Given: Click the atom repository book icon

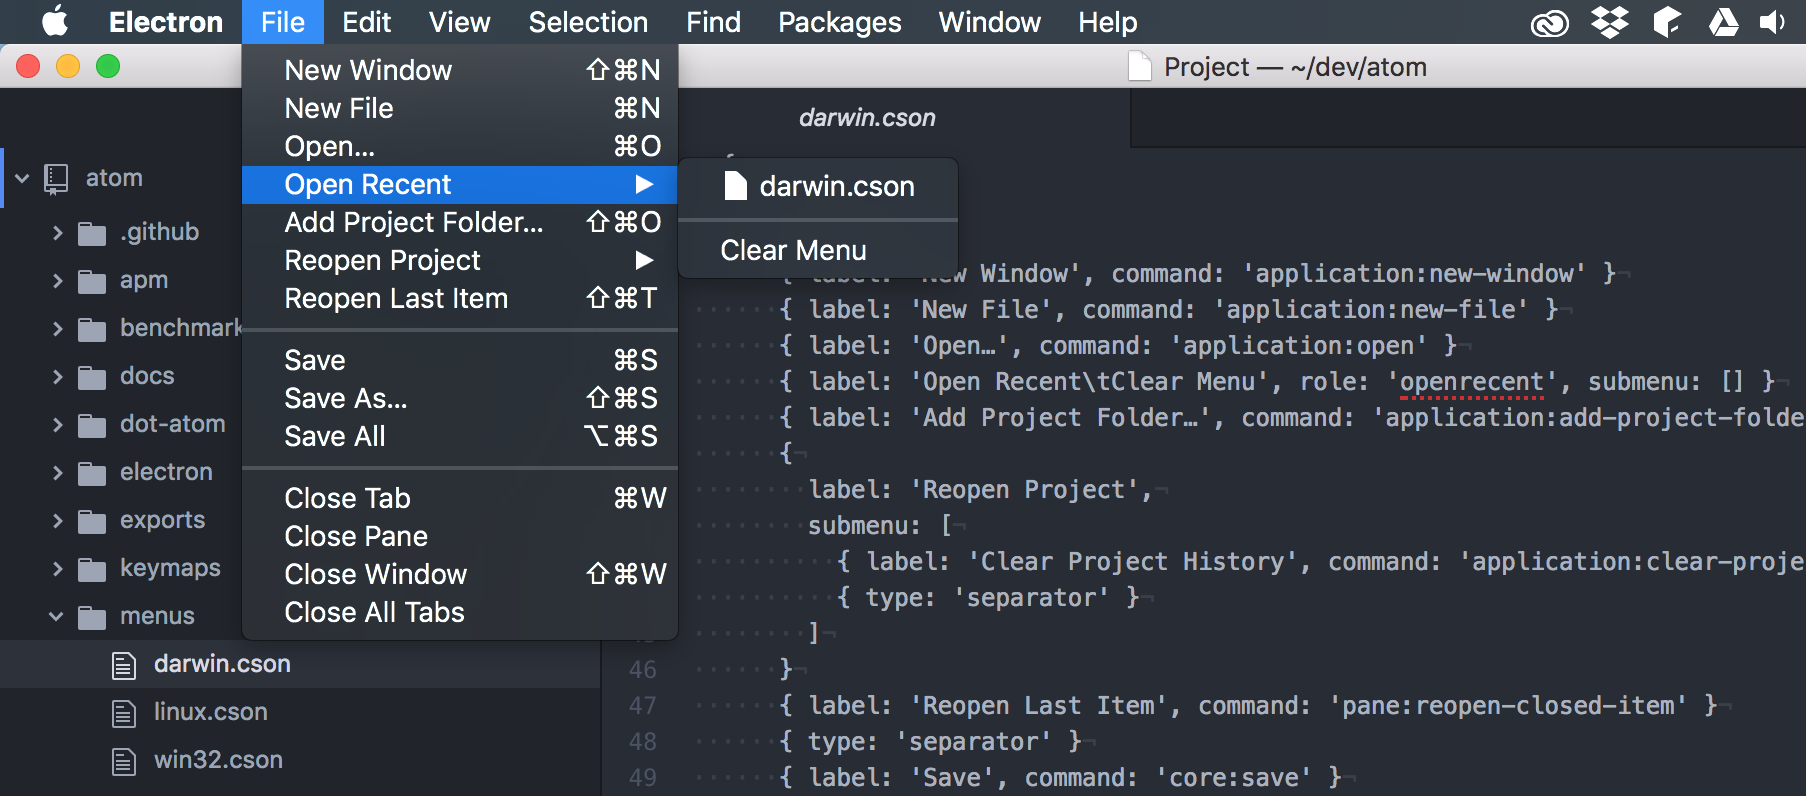Looking at the screenshot, I should pyautogui.click(x=56, y=178).
